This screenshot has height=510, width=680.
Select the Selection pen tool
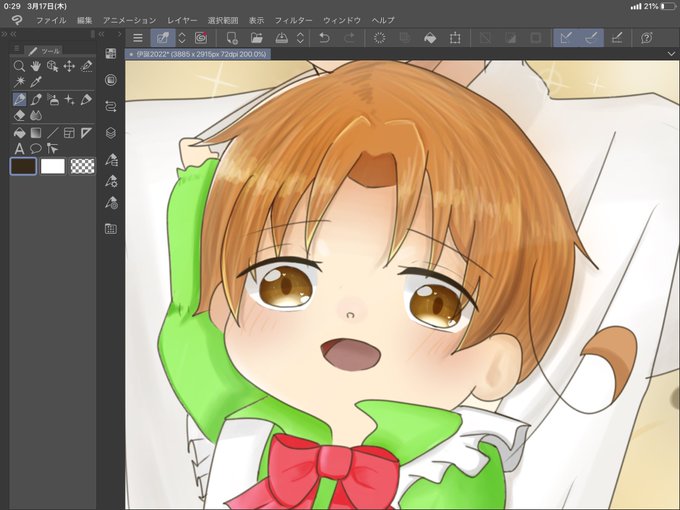86,66
